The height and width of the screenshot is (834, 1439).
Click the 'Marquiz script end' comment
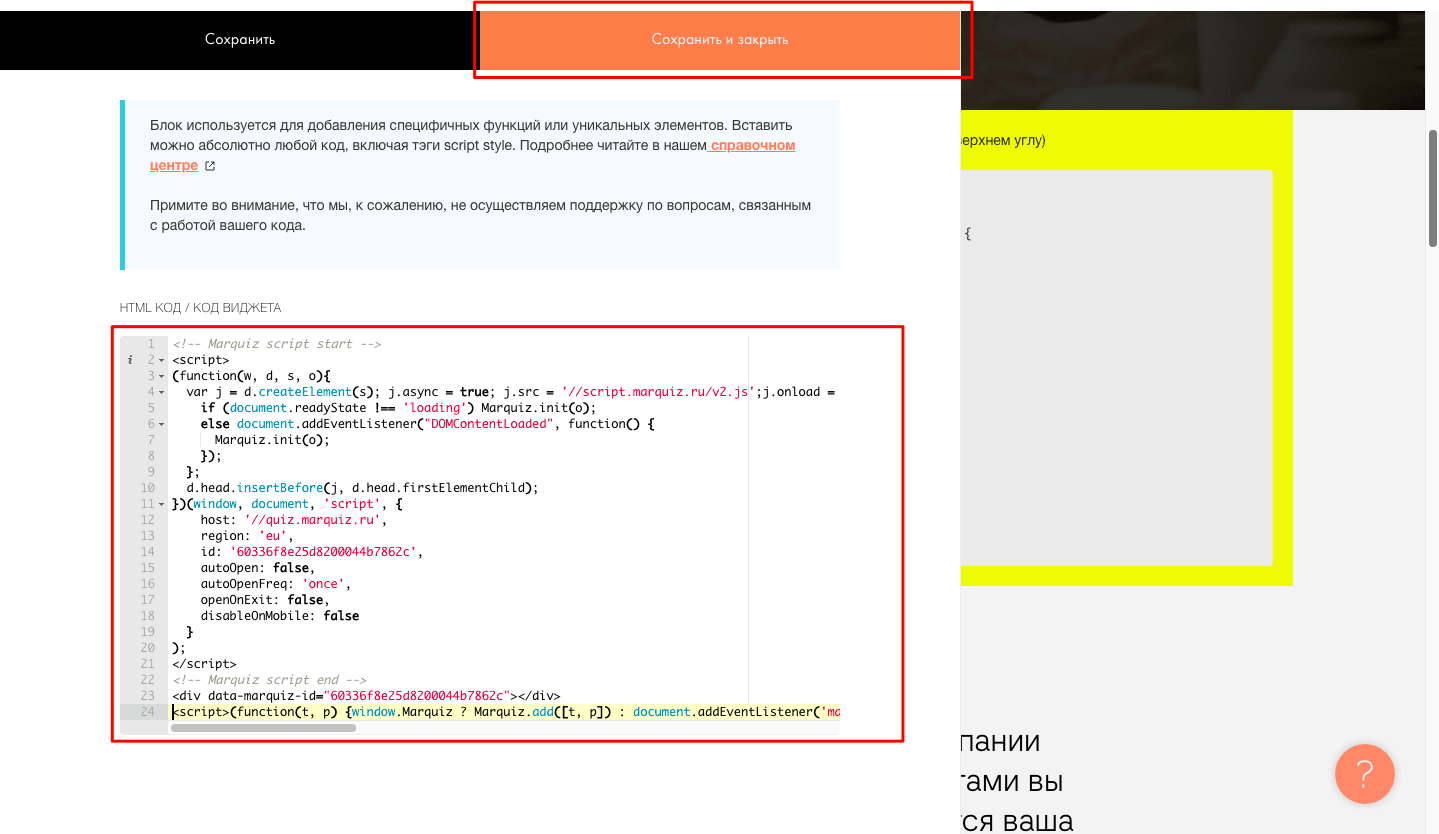[269, 680]
